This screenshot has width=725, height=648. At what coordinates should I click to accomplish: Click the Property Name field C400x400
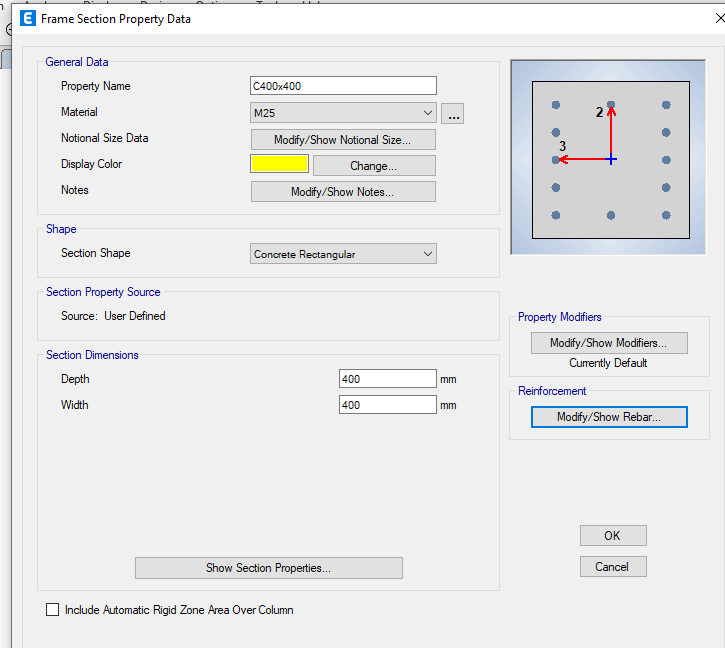point(343,86)
